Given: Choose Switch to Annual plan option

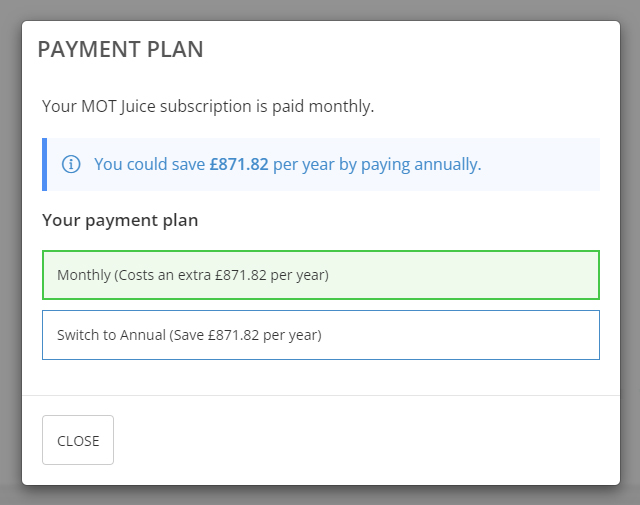Looking at the screenshot, I should 321,335.
